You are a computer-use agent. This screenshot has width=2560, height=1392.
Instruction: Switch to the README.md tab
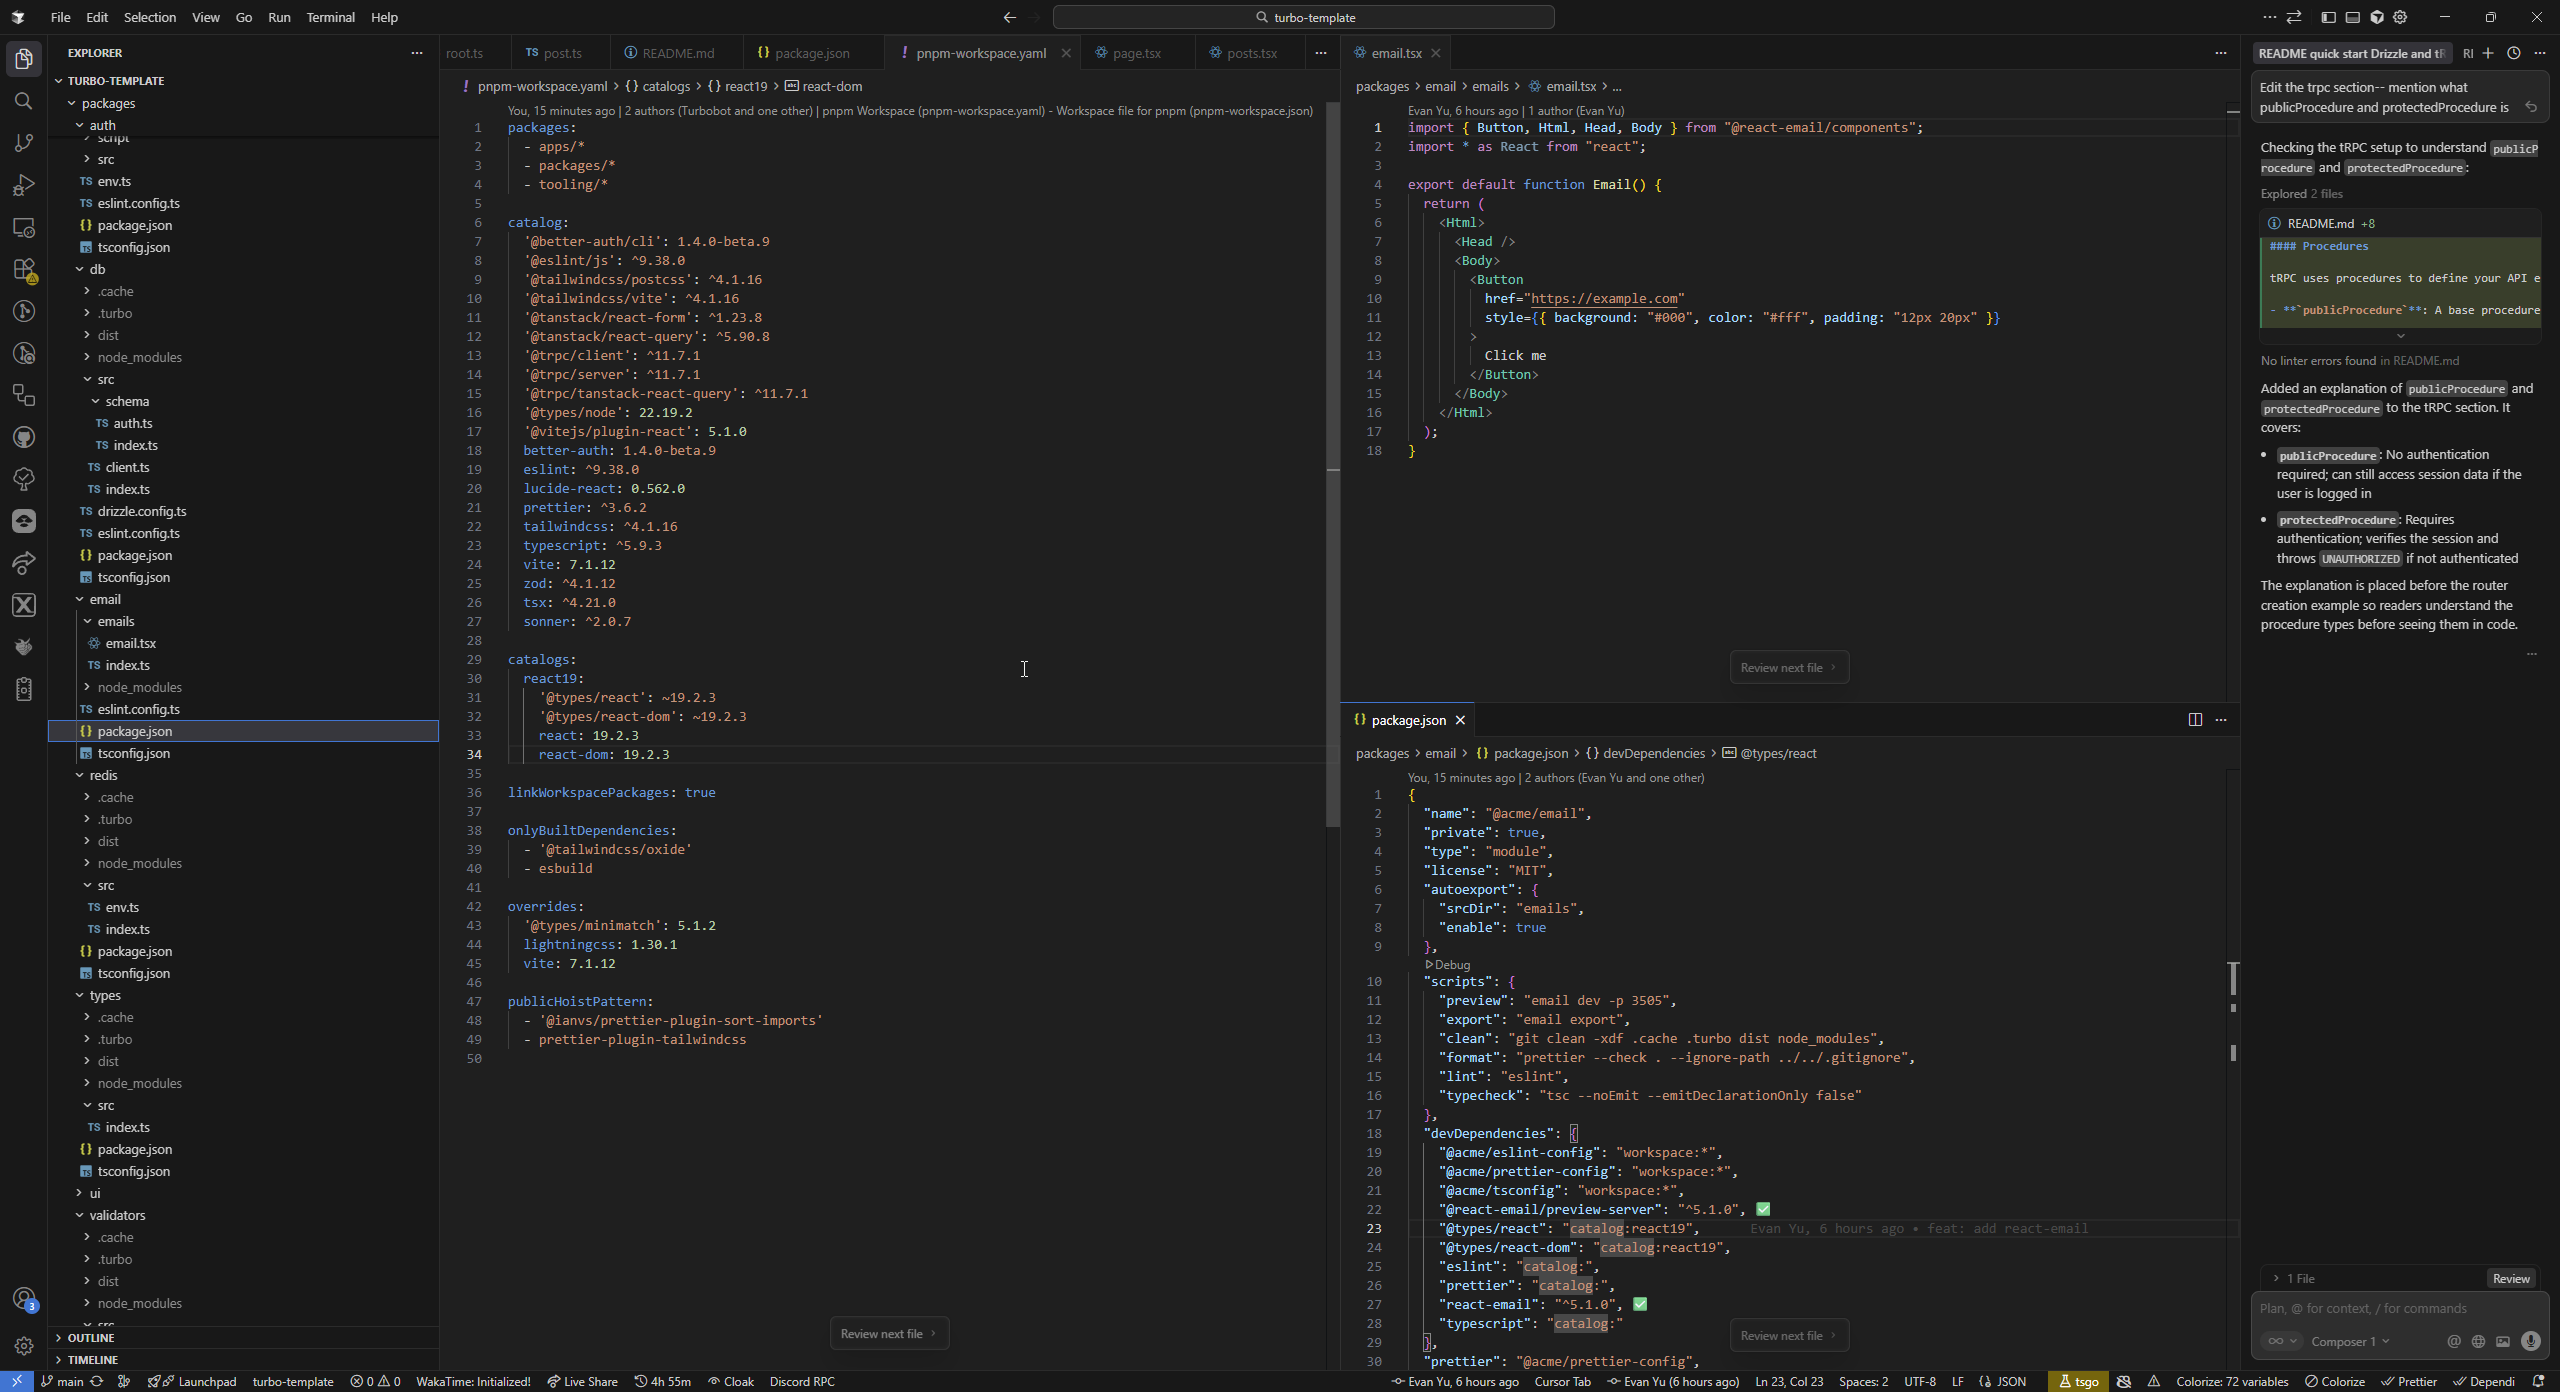click(x=677, y=53)
